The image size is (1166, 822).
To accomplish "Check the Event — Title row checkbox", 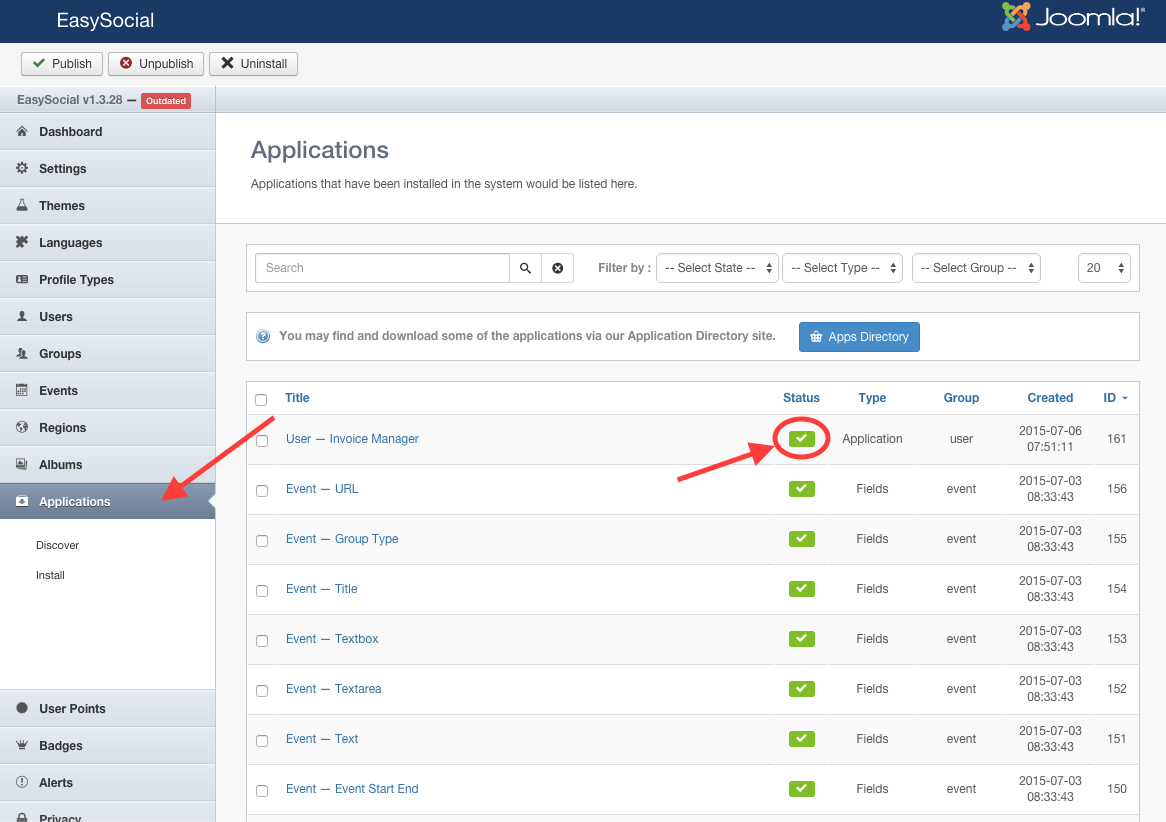I will 262,590.
